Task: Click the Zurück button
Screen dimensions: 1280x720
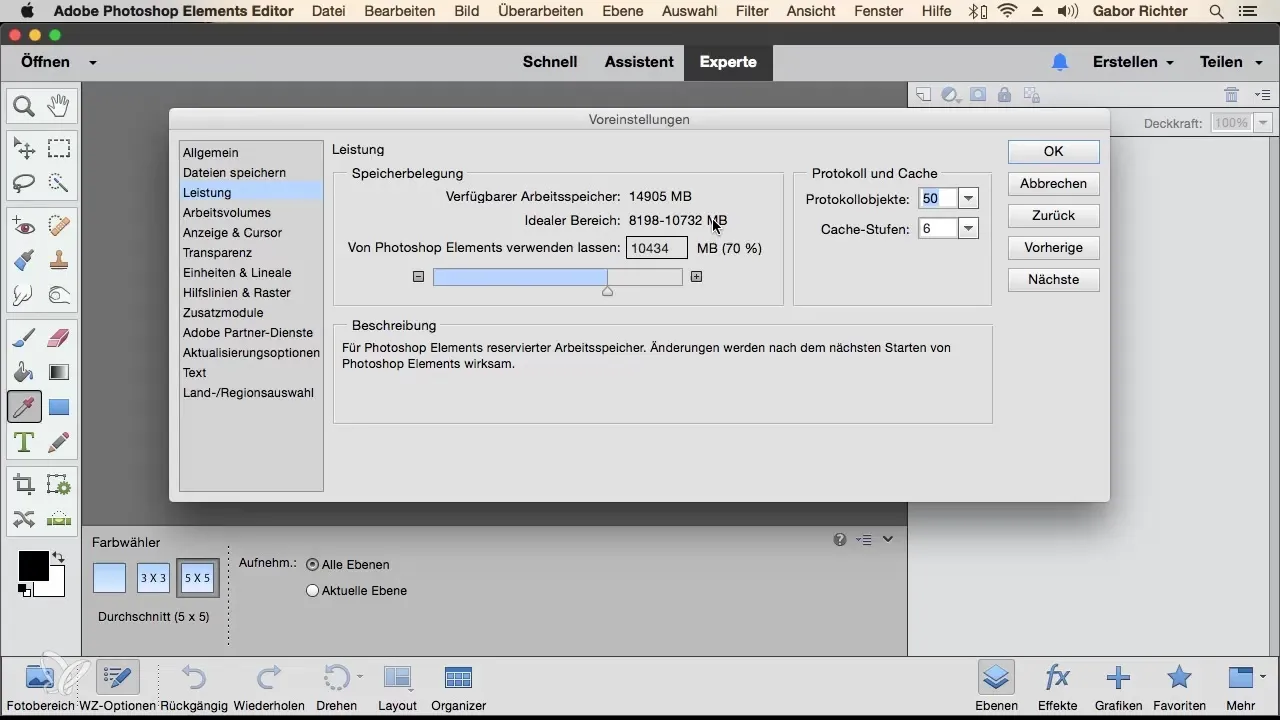Action: point(1054,216)
